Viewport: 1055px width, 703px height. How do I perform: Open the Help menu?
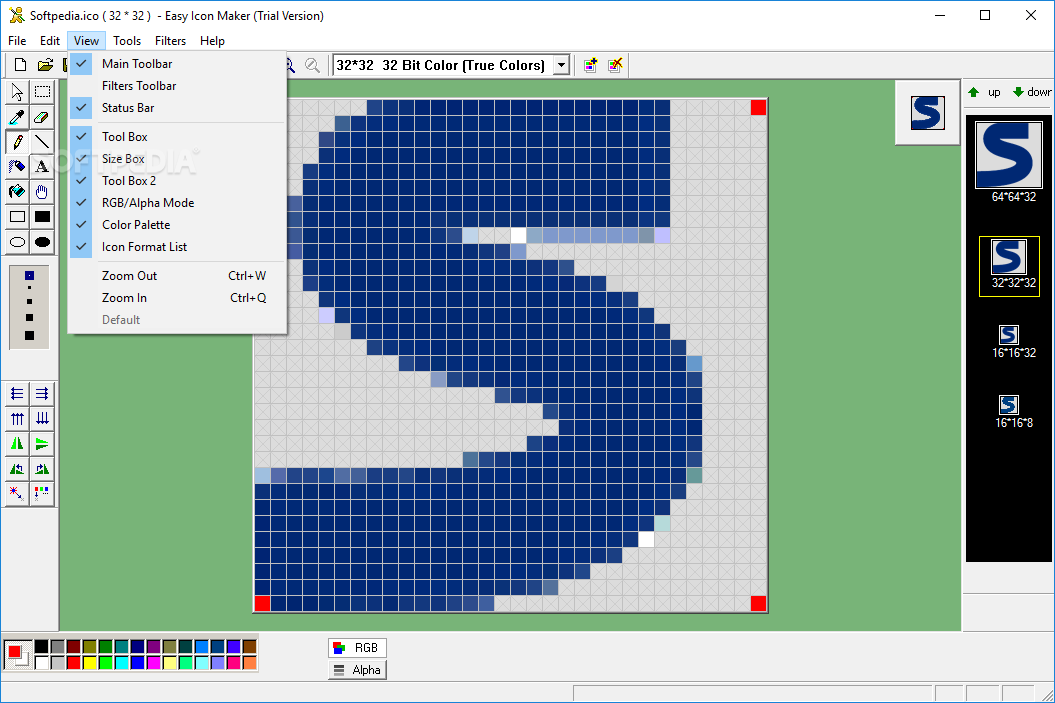tap(212, 41)
